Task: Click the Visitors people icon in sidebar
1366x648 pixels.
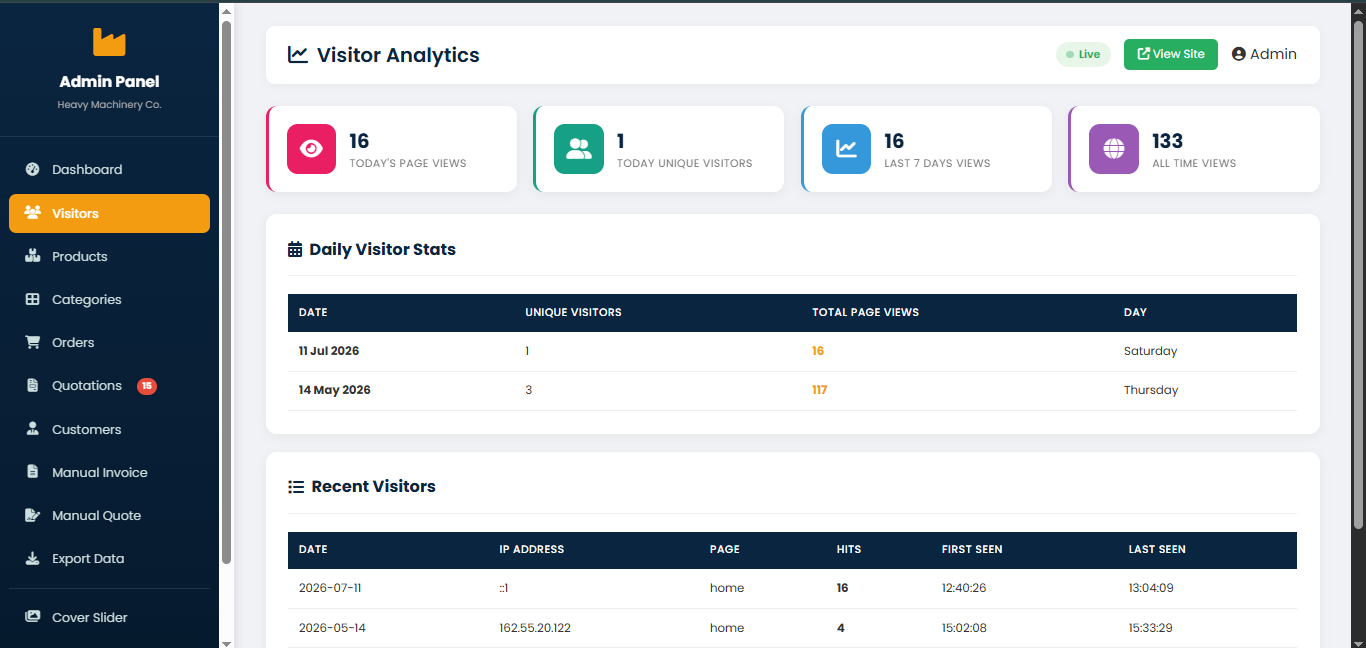Action: pos(32,213)
